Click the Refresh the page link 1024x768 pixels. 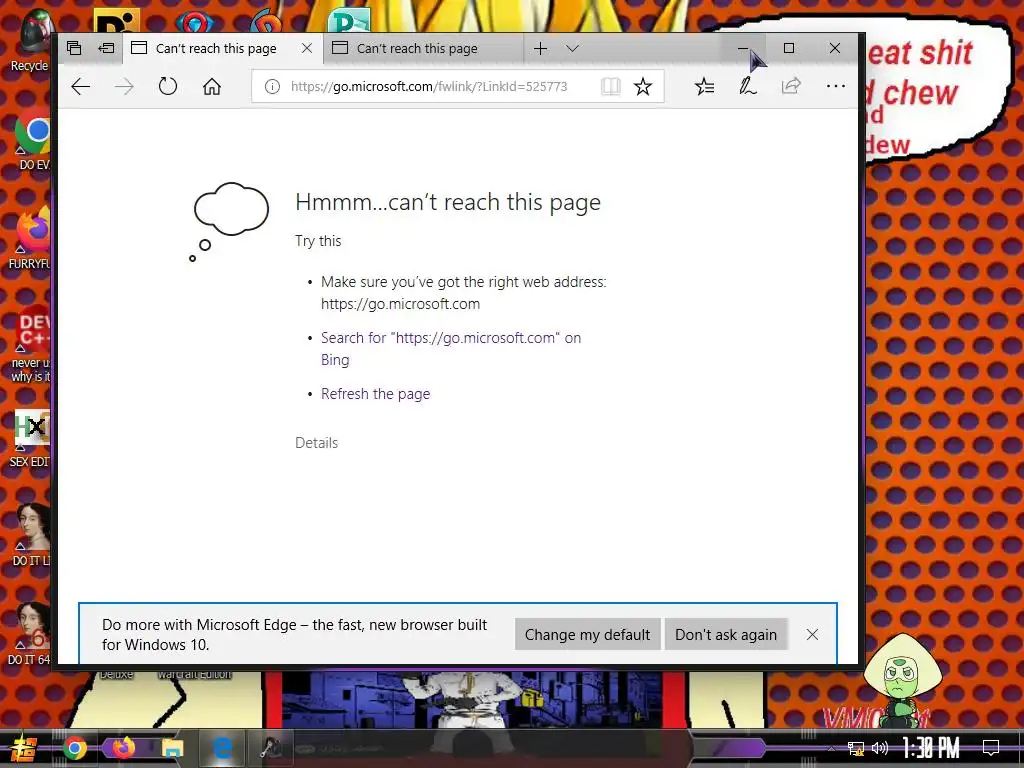(x=376, y=394)
